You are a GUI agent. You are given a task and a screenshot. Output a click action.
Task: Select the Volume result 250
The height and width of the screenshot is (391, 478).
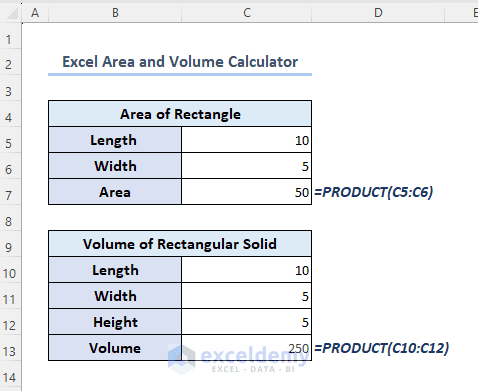247,348
